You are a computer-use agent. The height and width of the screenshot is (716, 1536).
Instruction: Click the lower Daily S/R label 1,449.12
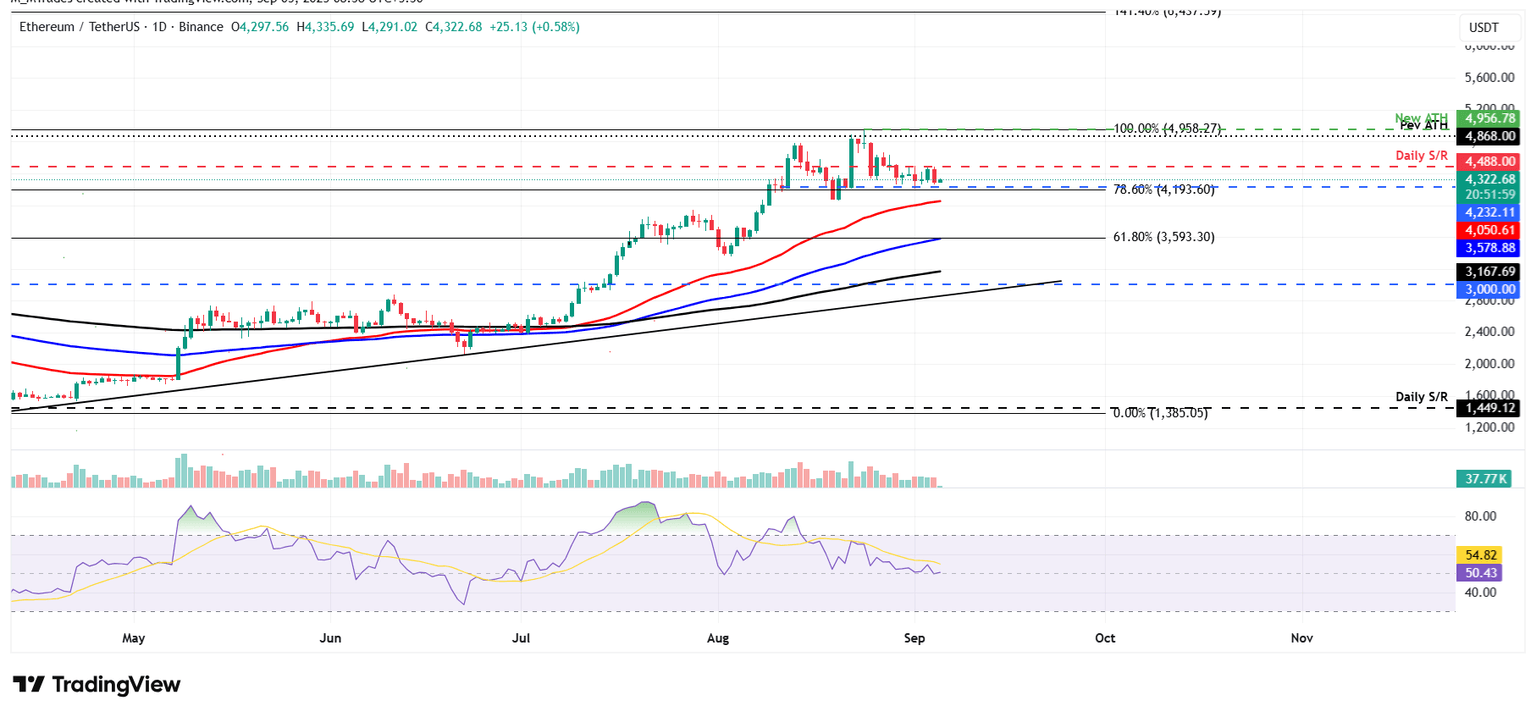(x=1487, y=408)
